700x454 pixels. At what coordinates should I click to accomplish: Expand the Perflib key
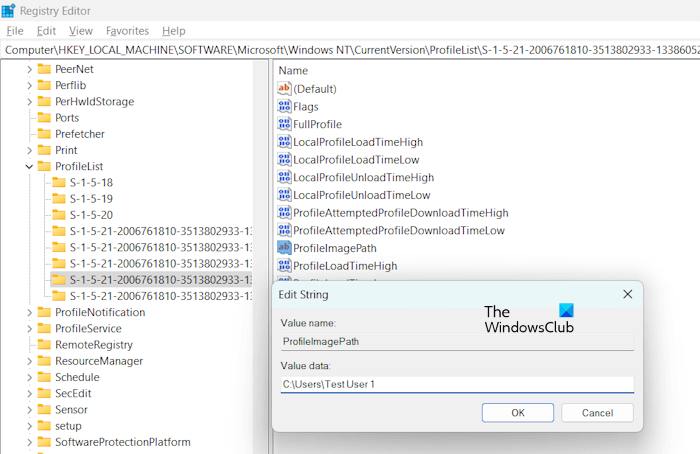click(x=29, y=85)
